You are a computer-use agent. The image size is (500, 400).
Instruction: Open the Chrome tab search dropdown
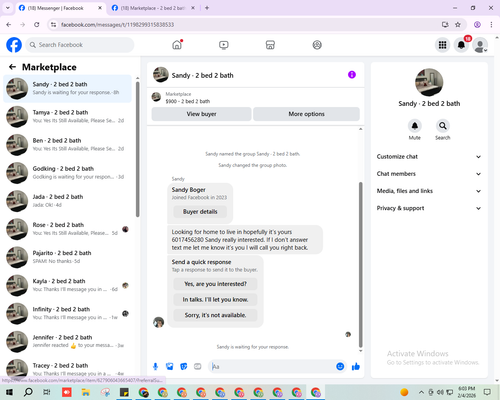click(8, 8)
